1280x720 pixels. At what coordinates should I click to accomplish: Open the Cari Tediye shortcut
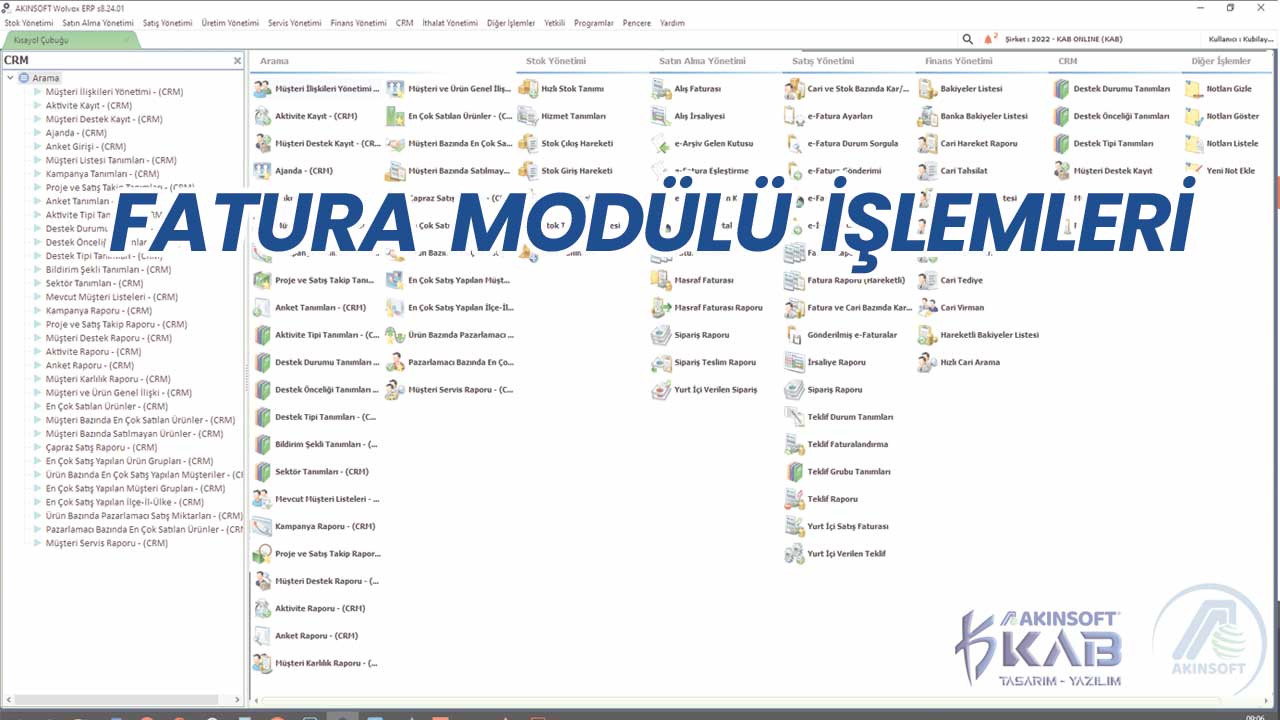tap(951, 280)
